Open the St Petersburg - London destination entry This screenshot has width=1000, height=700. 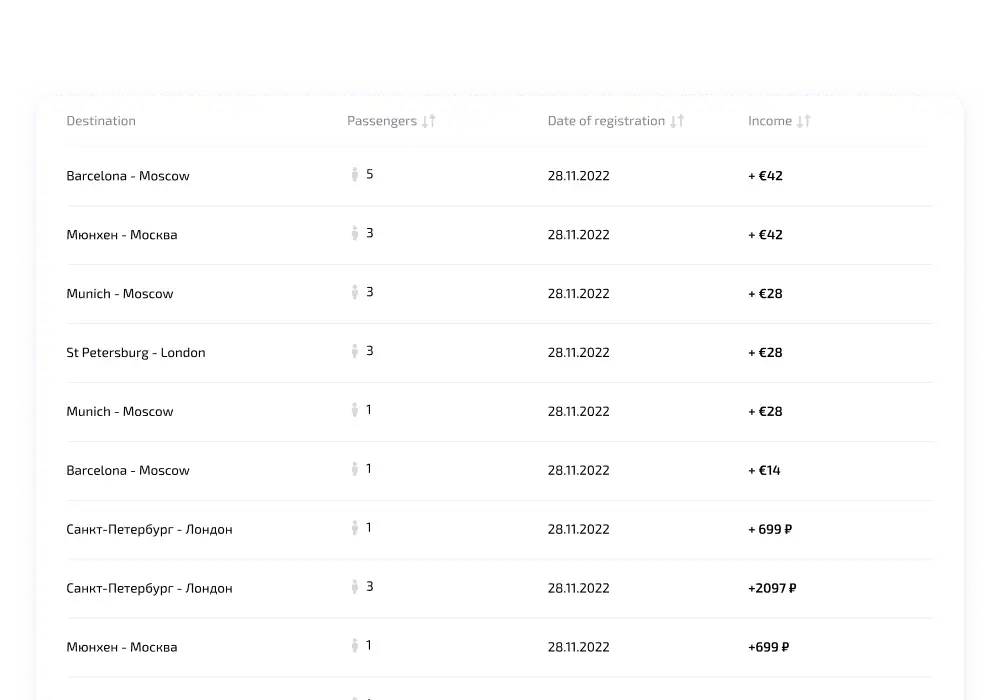pyautogui.click(x=136, y=353)
